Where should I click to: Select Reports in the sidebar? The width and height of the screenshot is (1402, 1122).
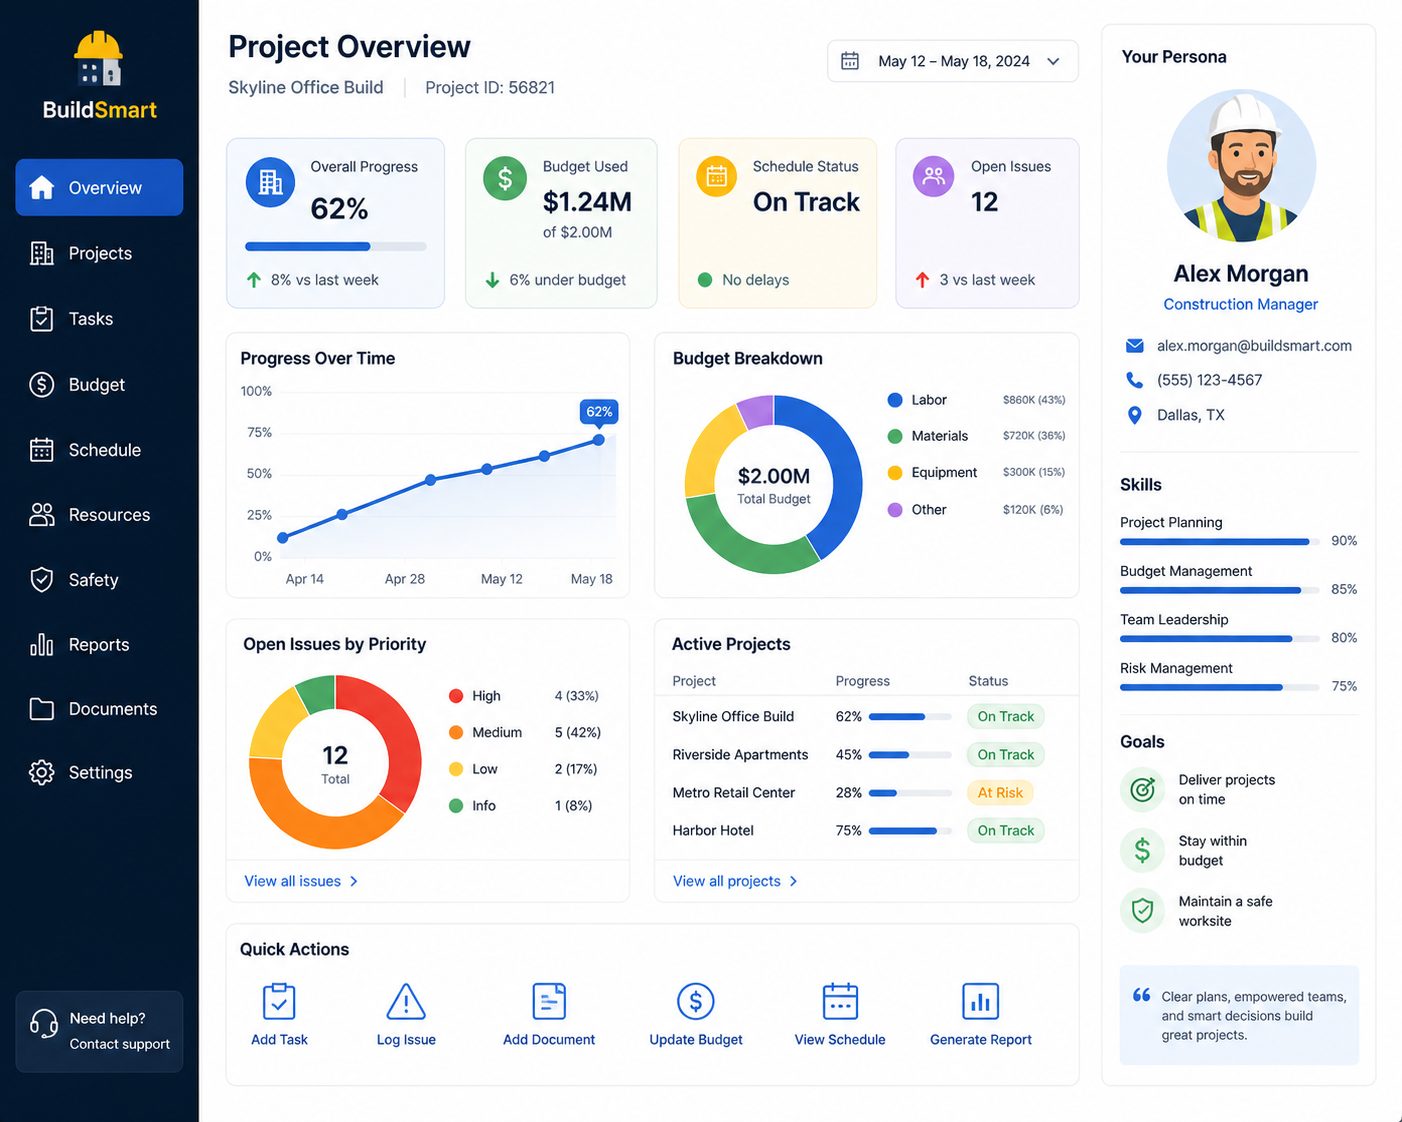(x=99, y=645)
